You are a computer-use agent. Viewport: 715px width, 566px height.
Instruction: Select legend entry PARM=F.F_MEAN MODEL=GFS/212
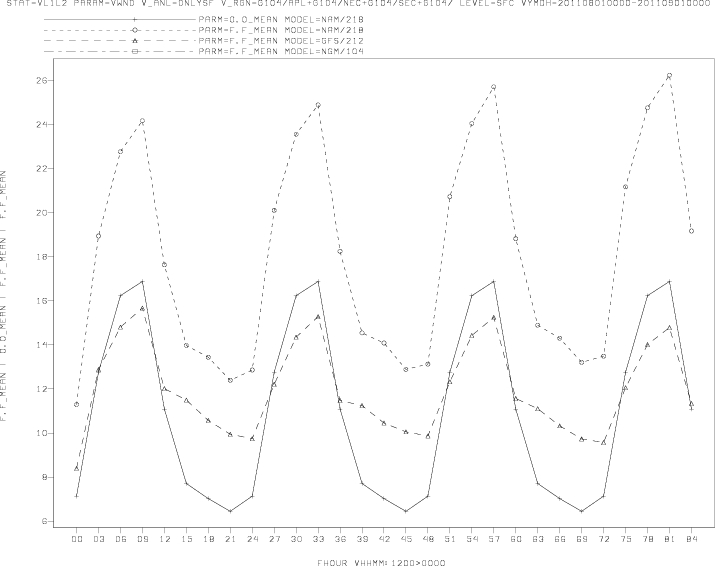(x=281, y=41)
